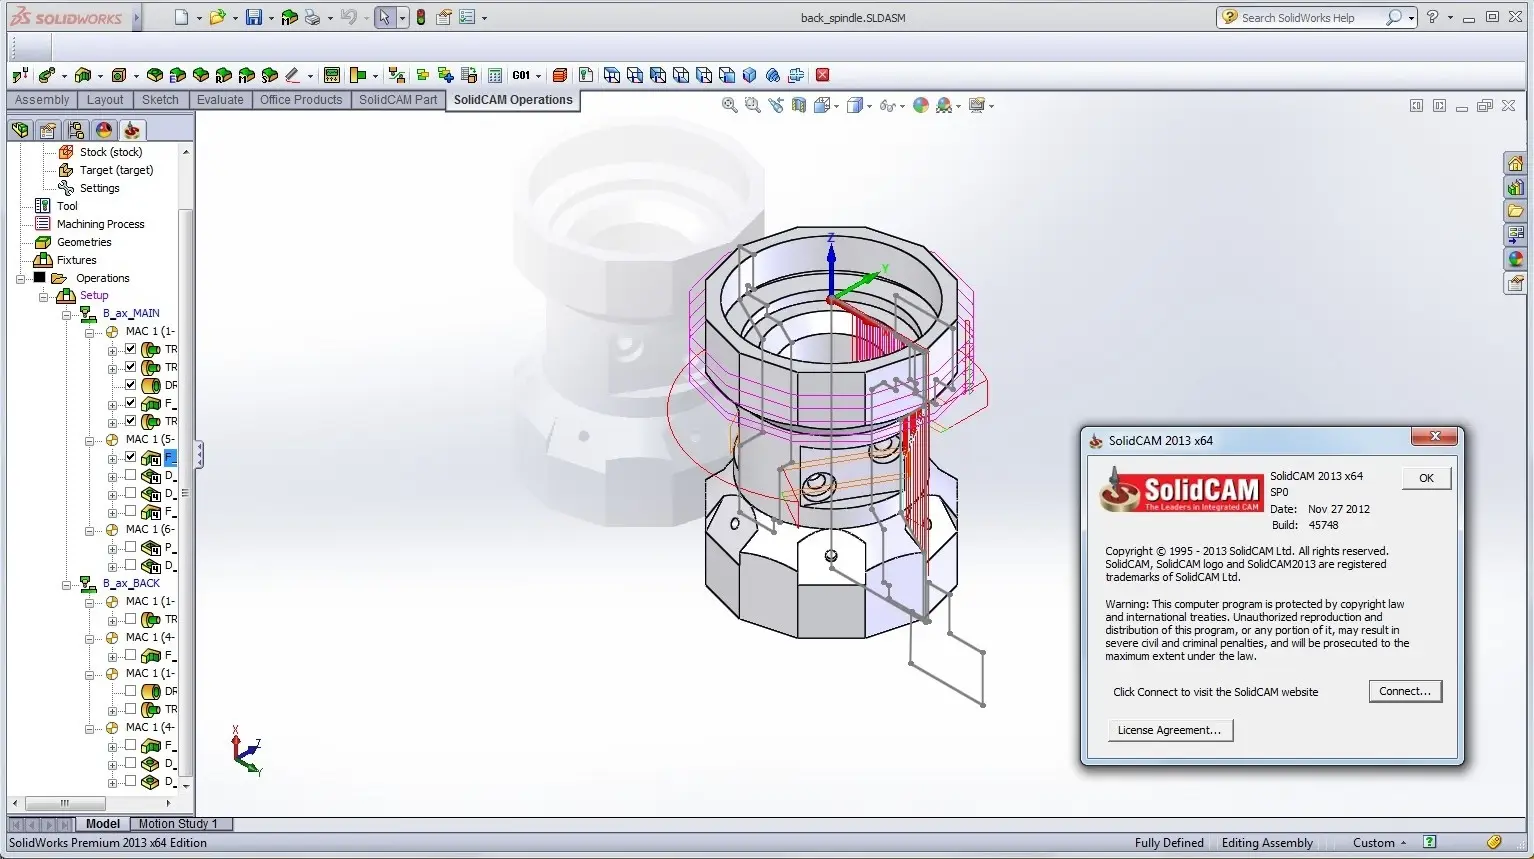Open the Custom Properties task pane icon
1534x859 pixels.
1516,284
